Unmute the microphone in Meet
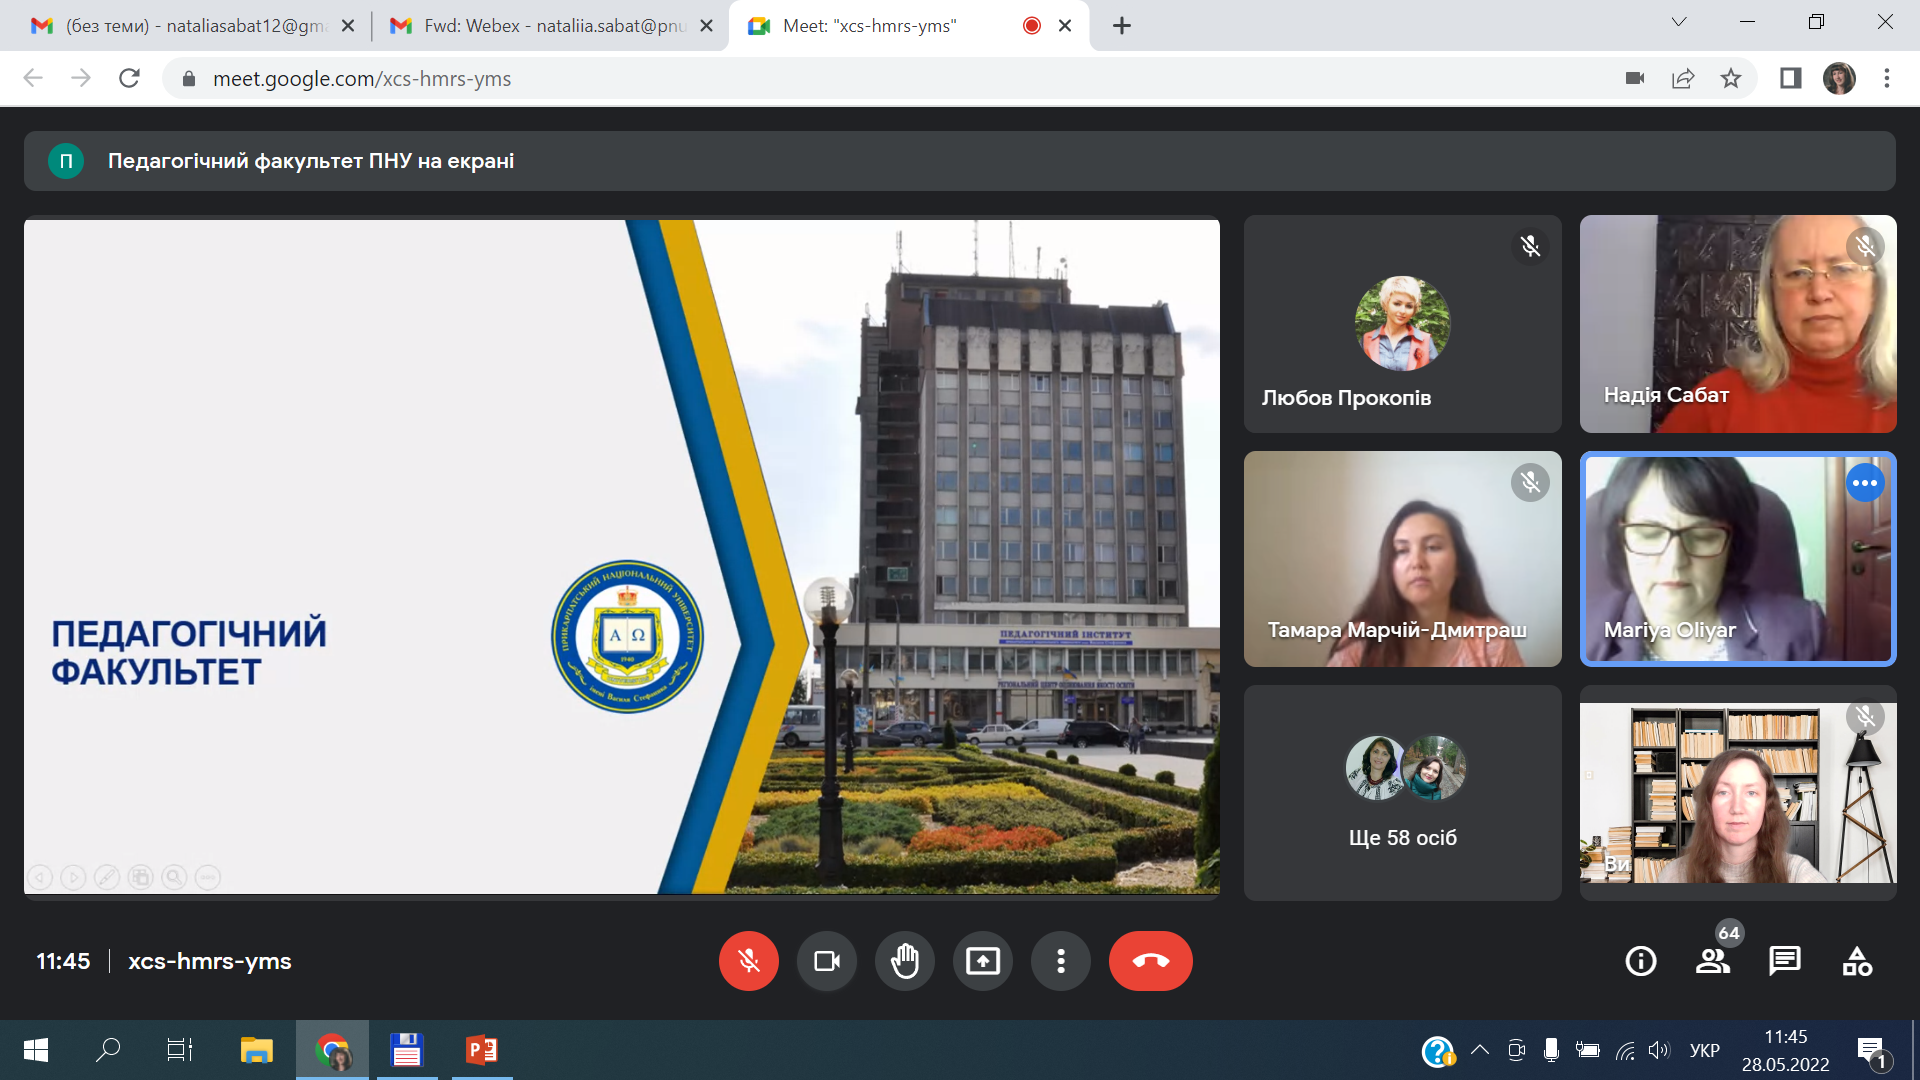This screenshot has height=1080, width=1920. click(x=748, y=961)
